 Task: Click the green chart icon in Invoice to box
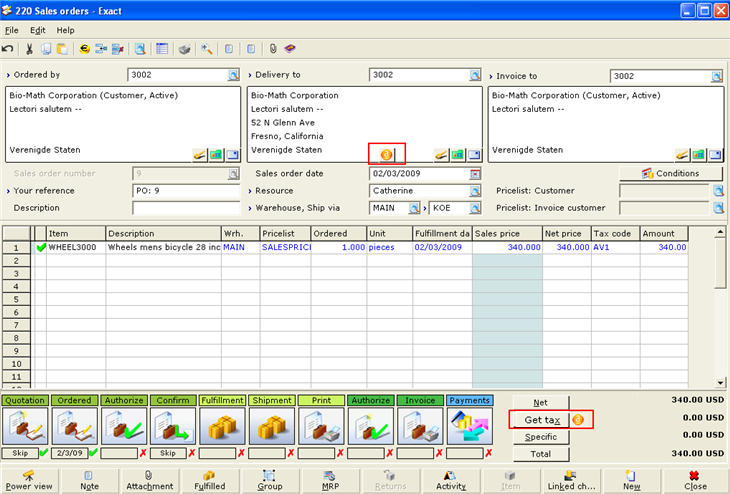699,155
